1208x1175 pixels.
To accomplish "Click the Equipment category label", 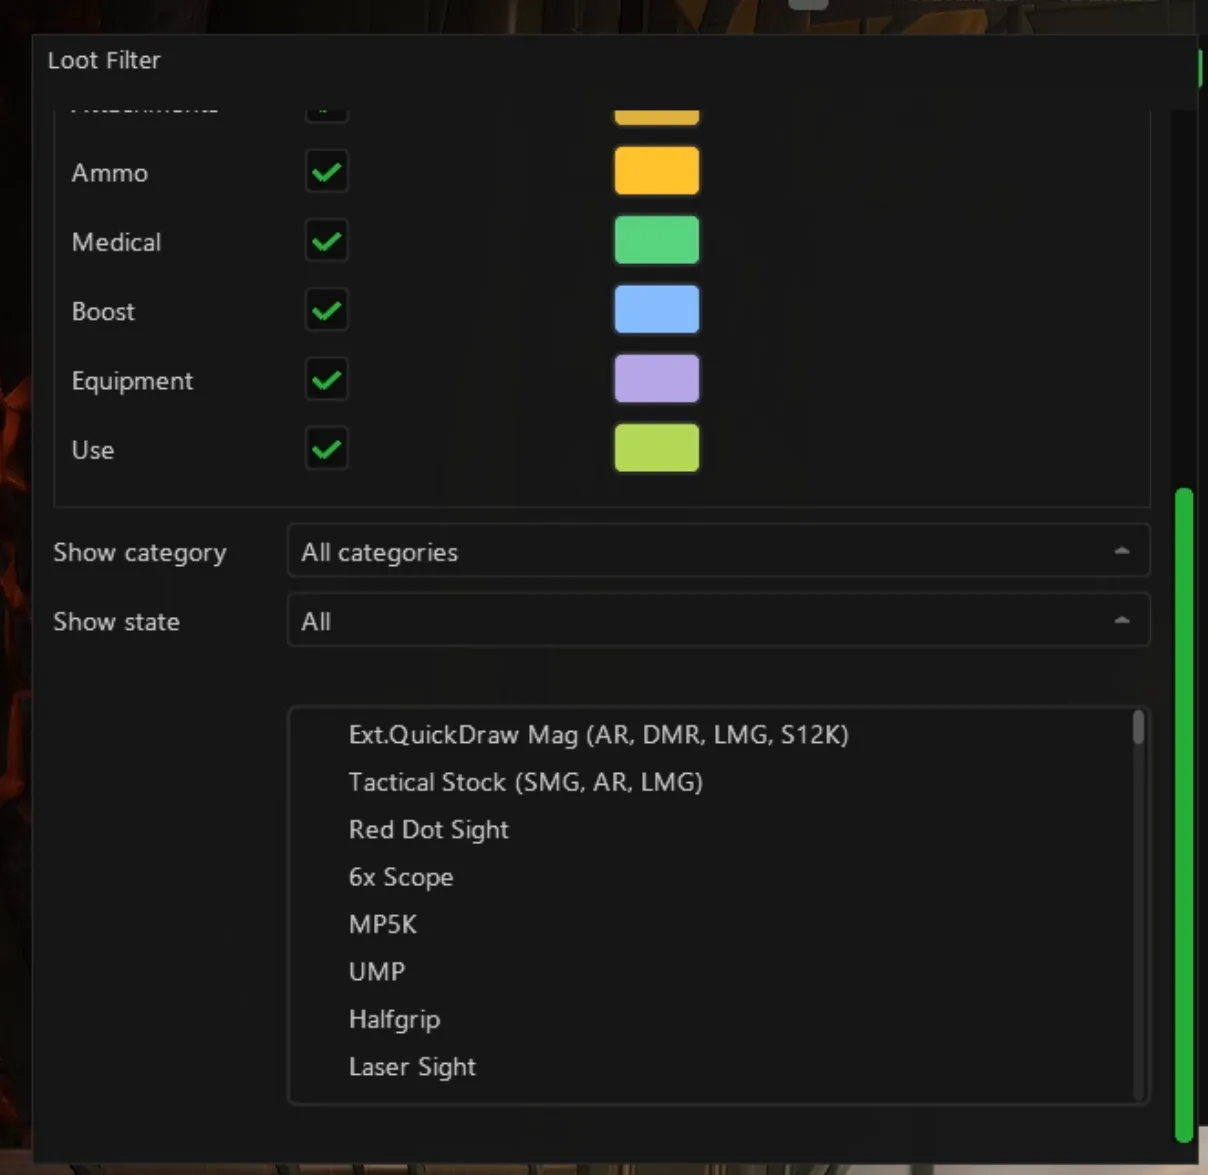I will tap(132, 381).
